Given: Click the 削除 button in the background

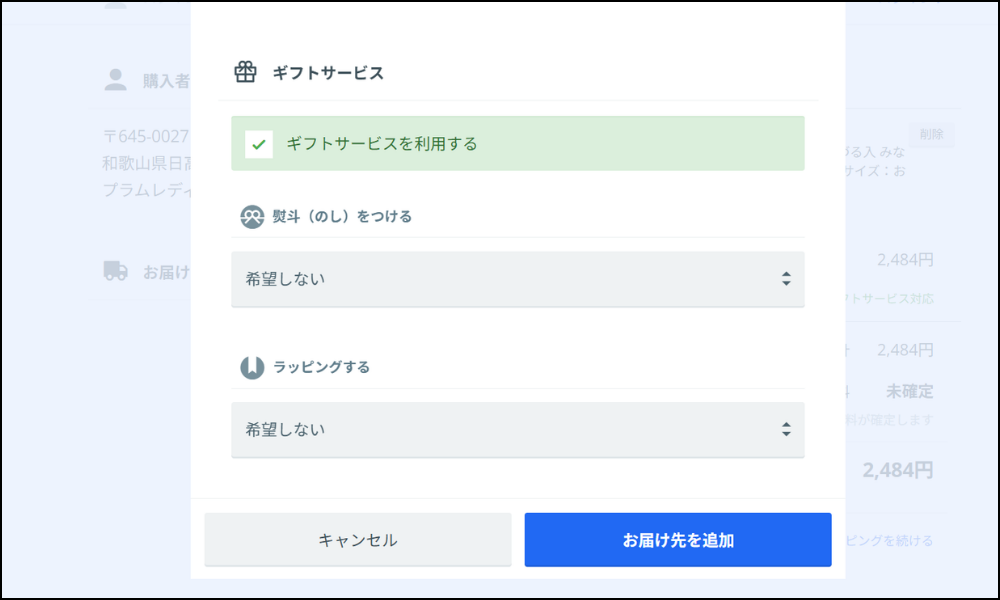Looking at the screenshot, I should click(931, 134).
